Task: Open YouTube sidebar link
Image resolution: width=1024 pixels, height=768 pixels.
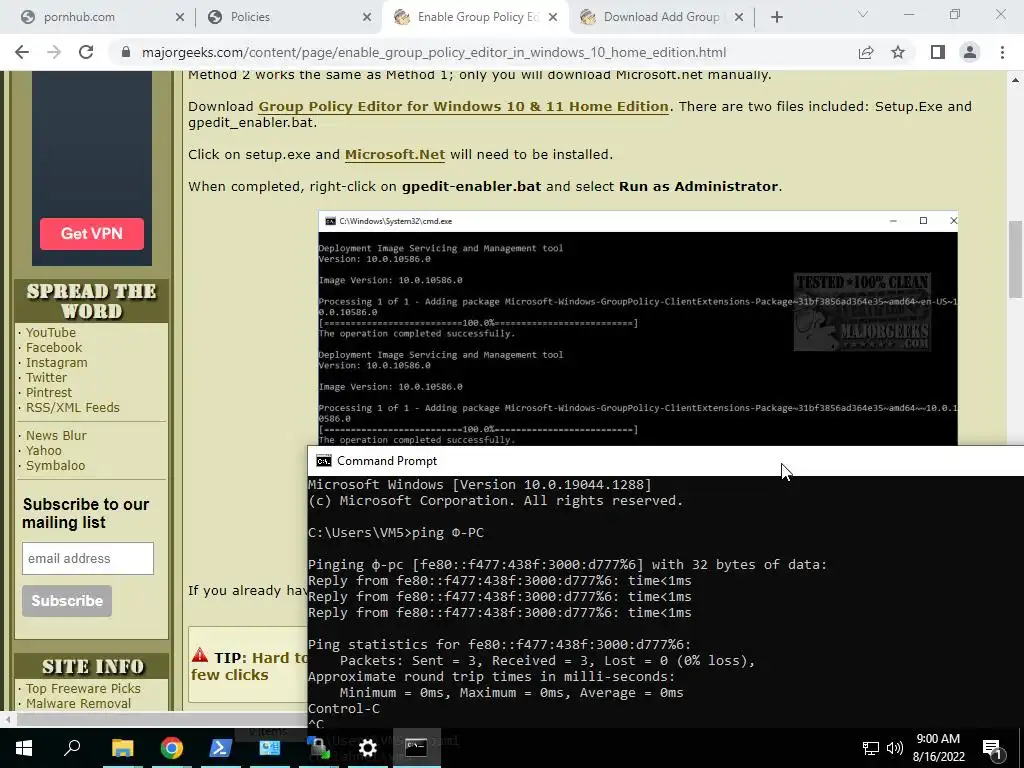Action: tap(50, 332)
